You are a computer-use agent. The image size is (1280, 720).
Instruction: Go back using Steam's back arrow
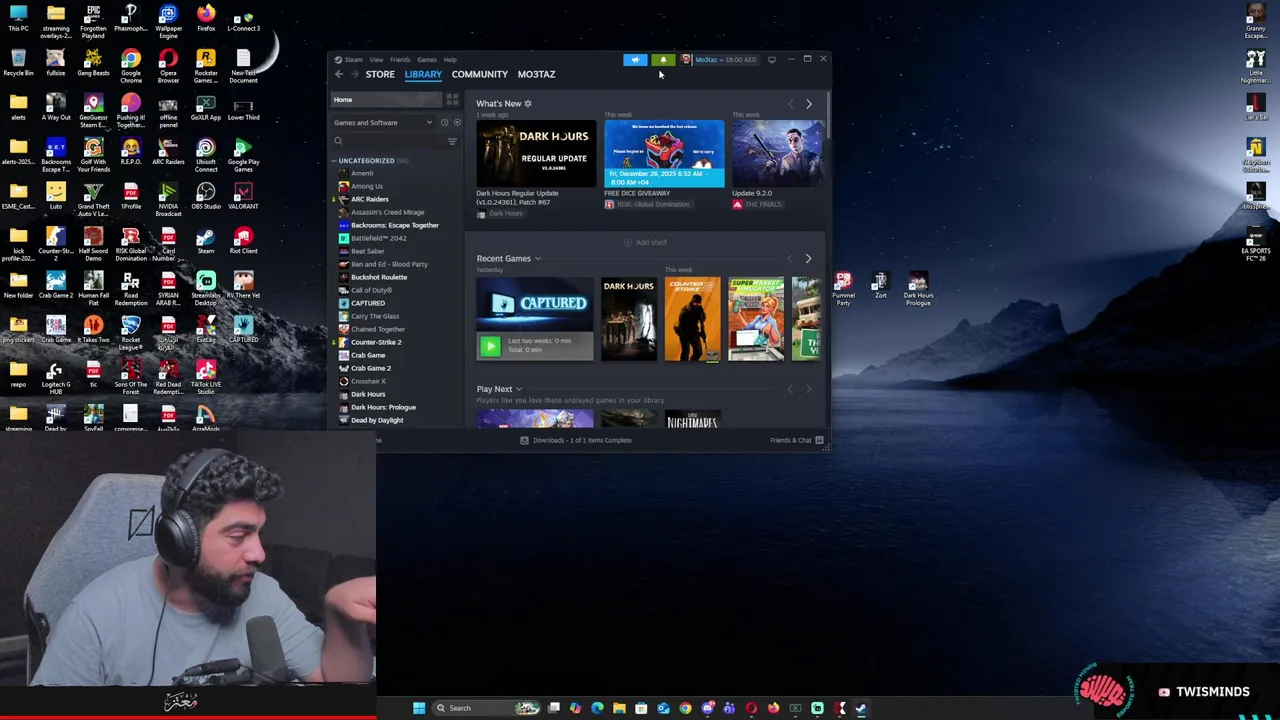(339, 74)
